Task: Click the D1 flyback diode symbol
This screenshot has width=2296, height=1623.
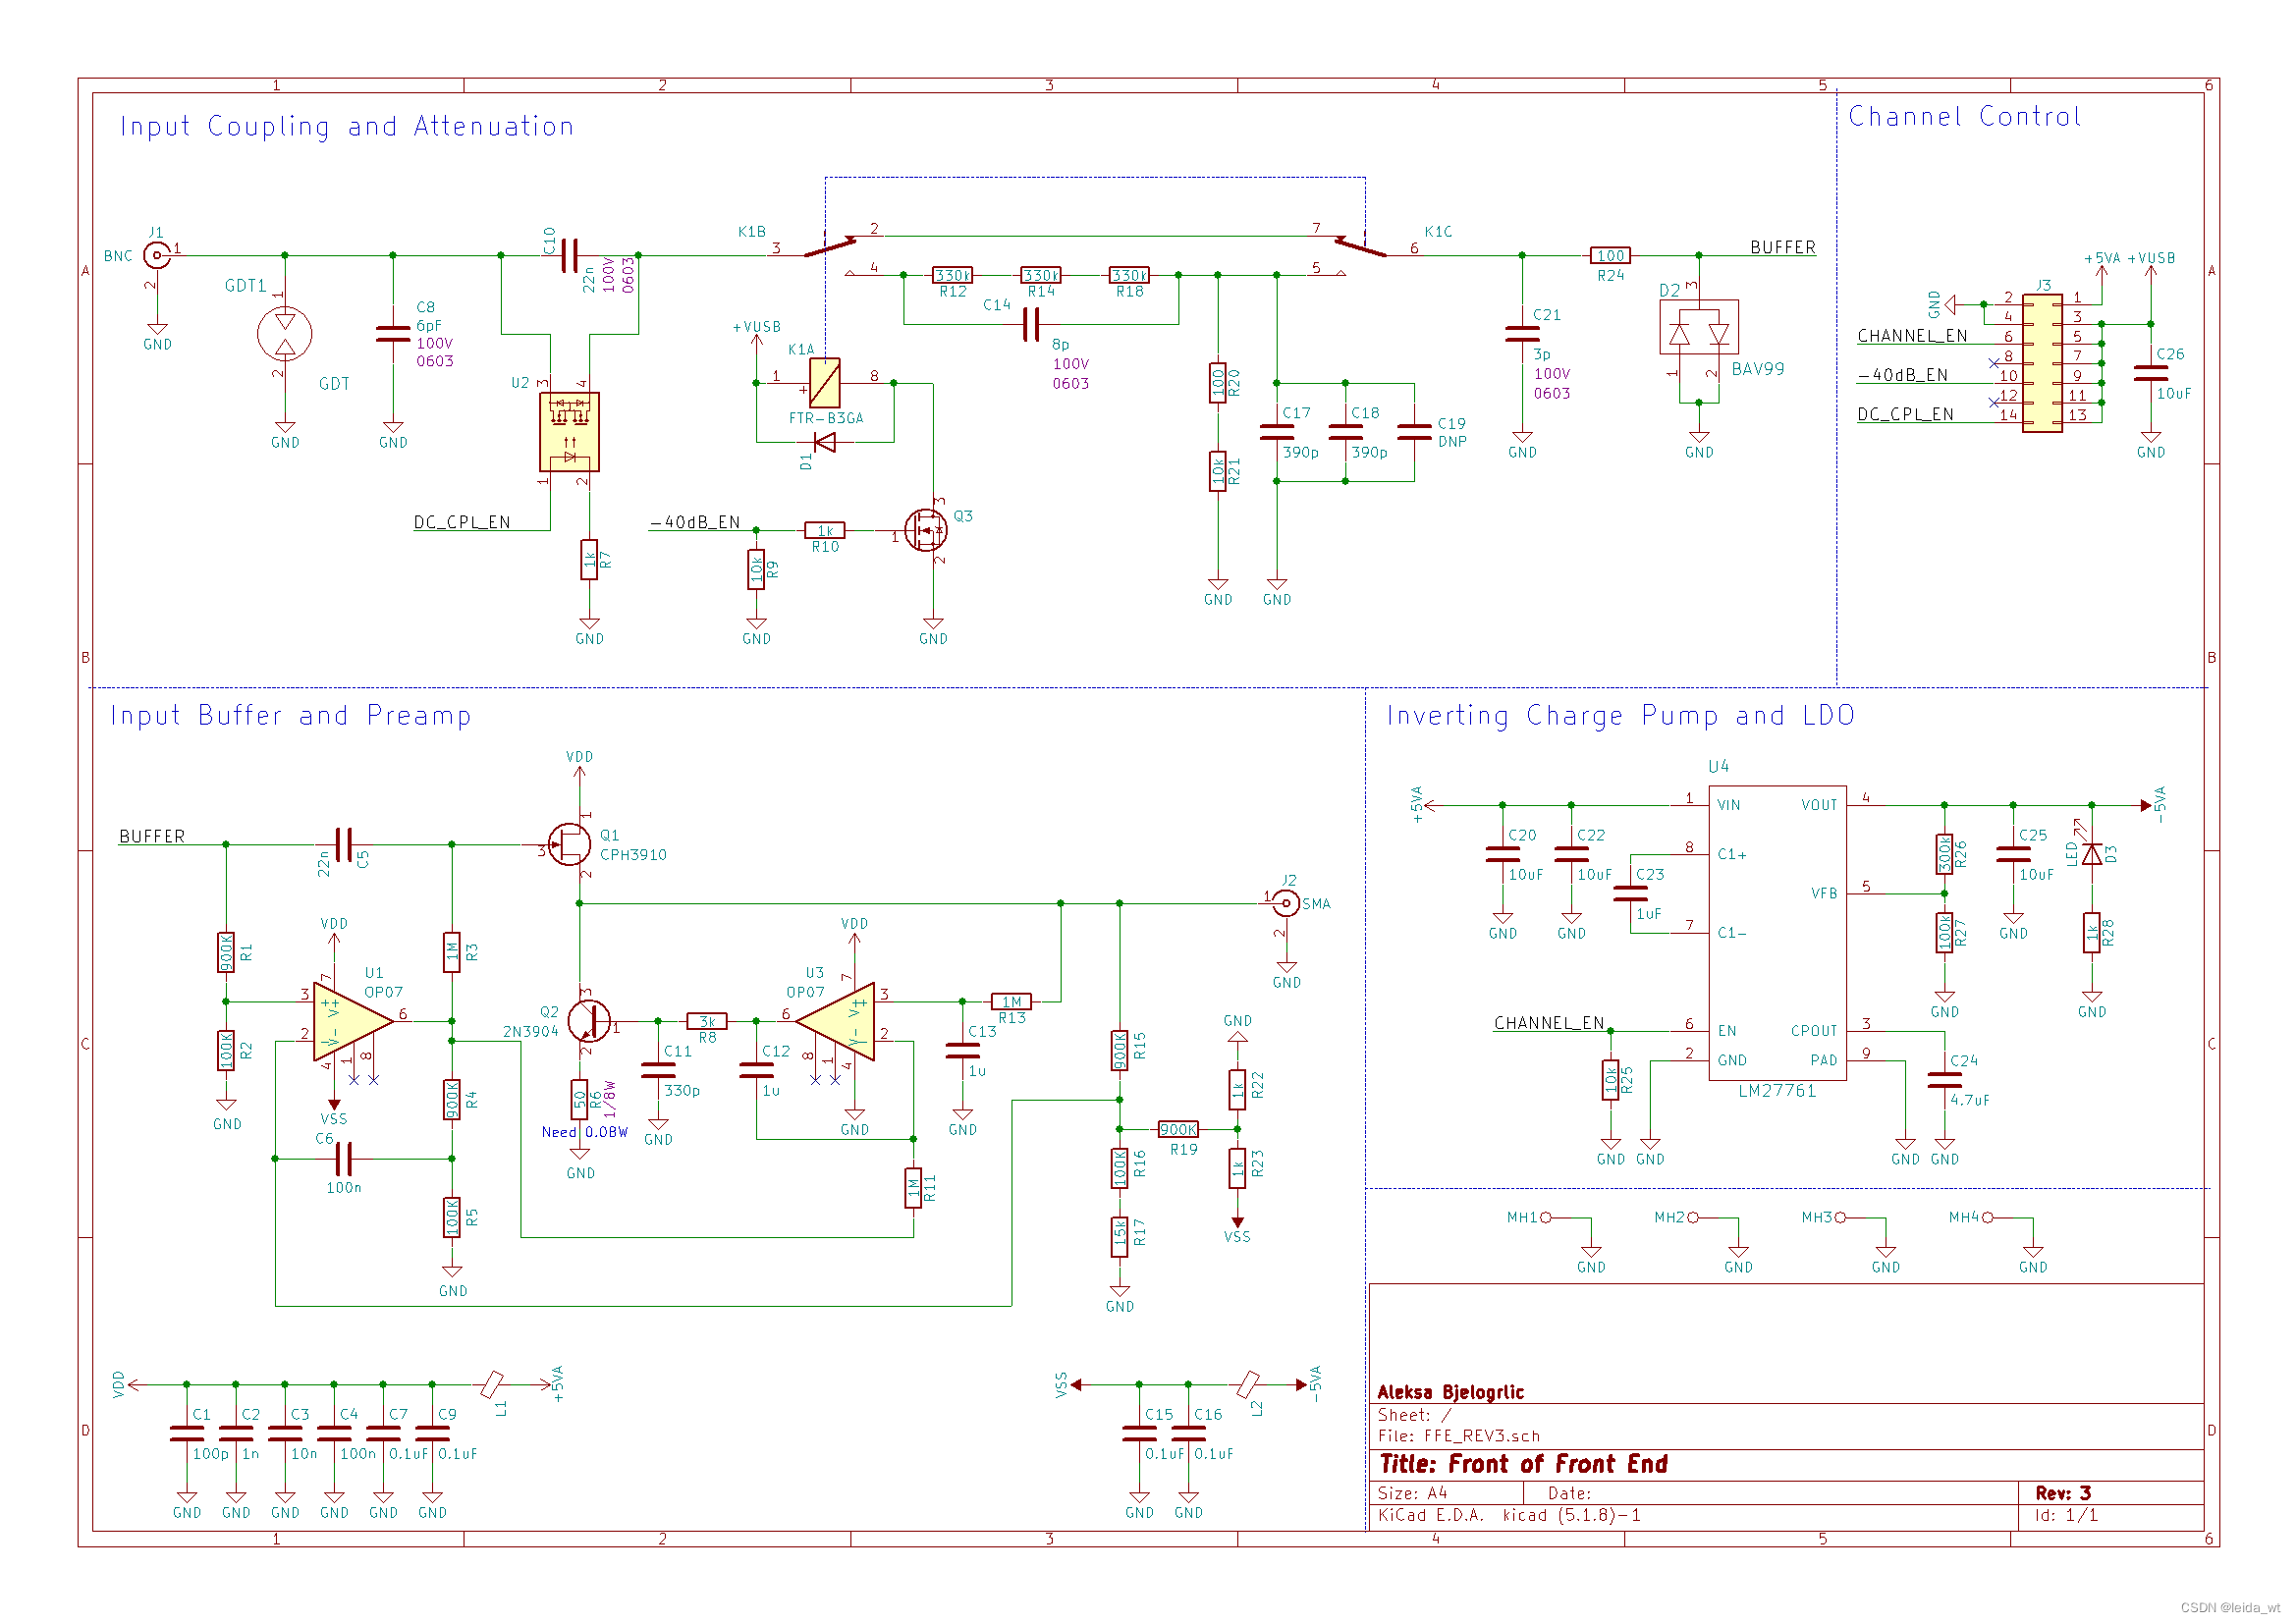Action: (x=825, y=442)
